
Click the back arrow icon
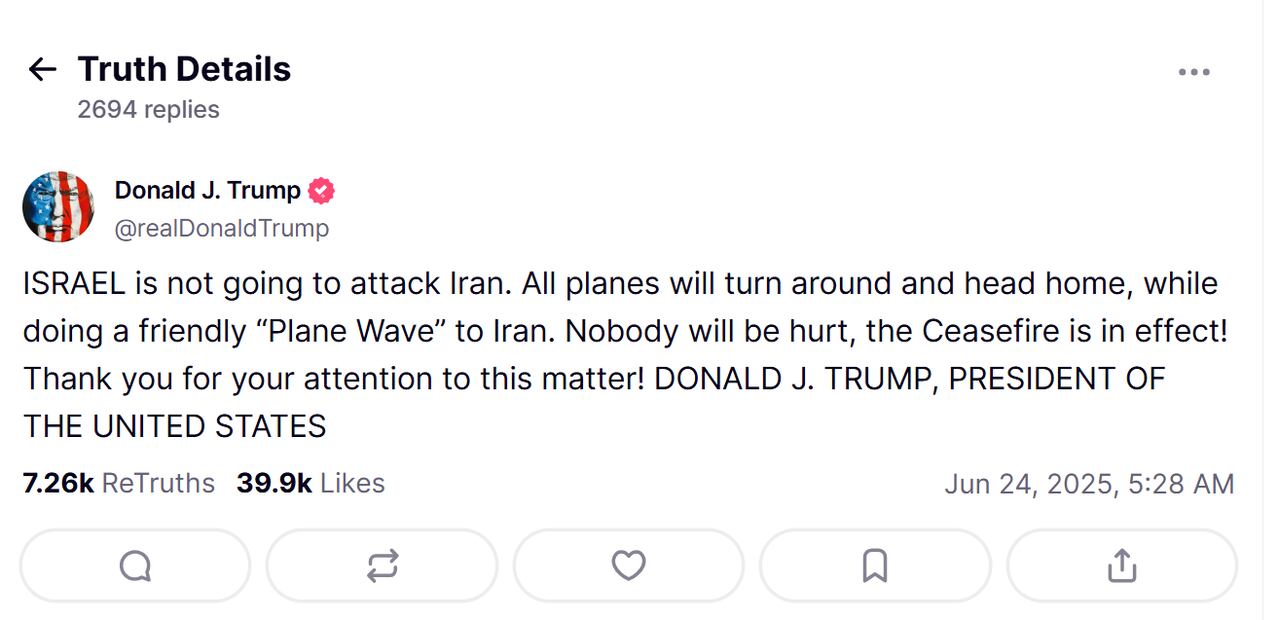42,69
